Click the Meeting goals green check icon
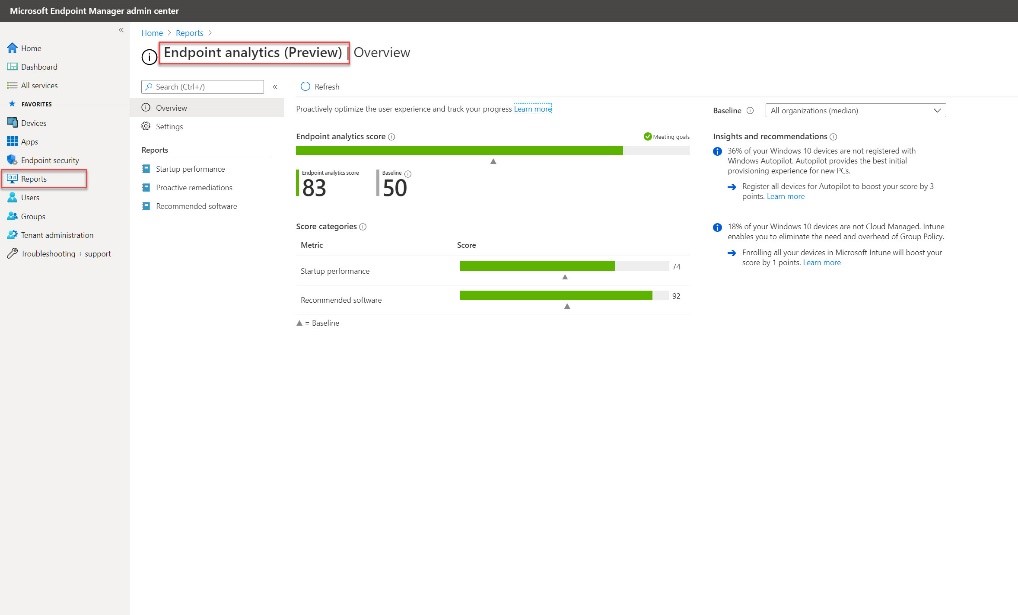This screenshot has height=615, width=1018. coord(647,136)
